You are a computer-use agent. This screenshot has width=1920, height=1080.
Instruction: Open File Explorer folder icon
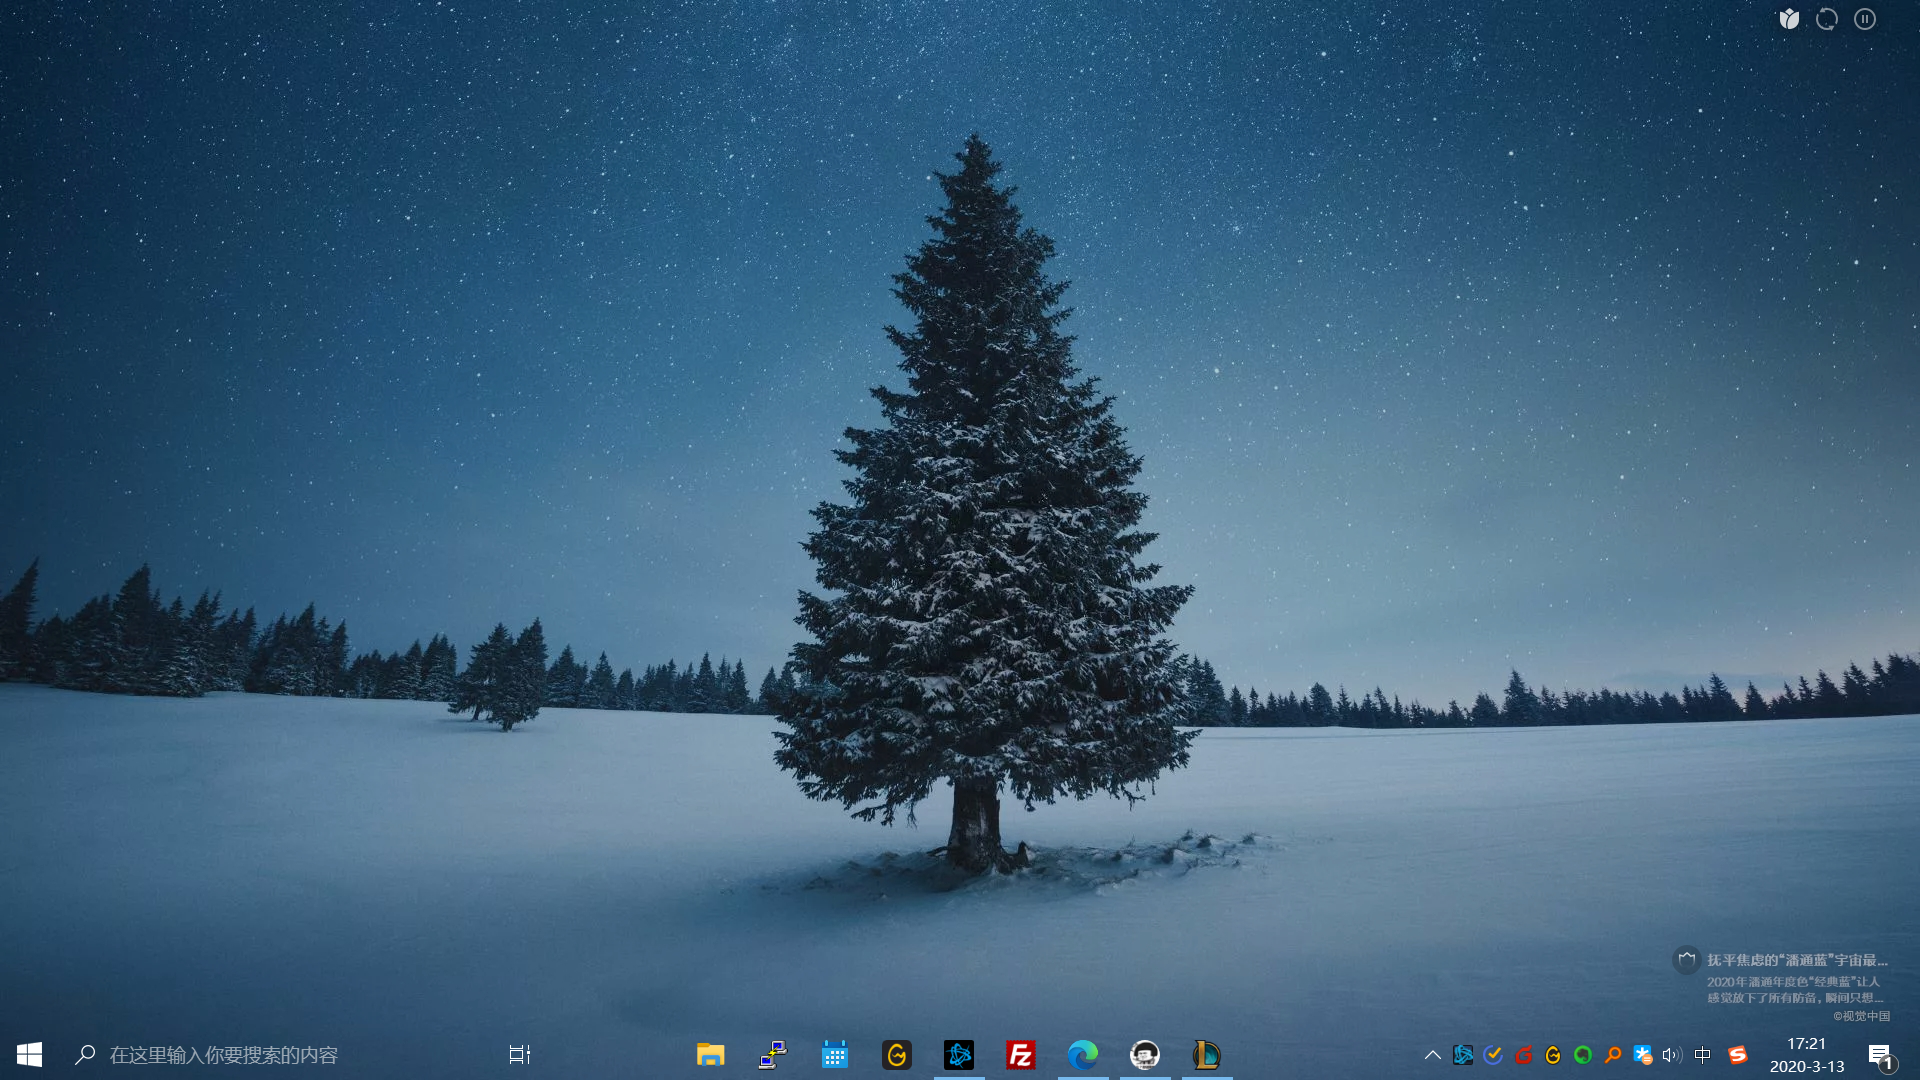coord(710,1055)
